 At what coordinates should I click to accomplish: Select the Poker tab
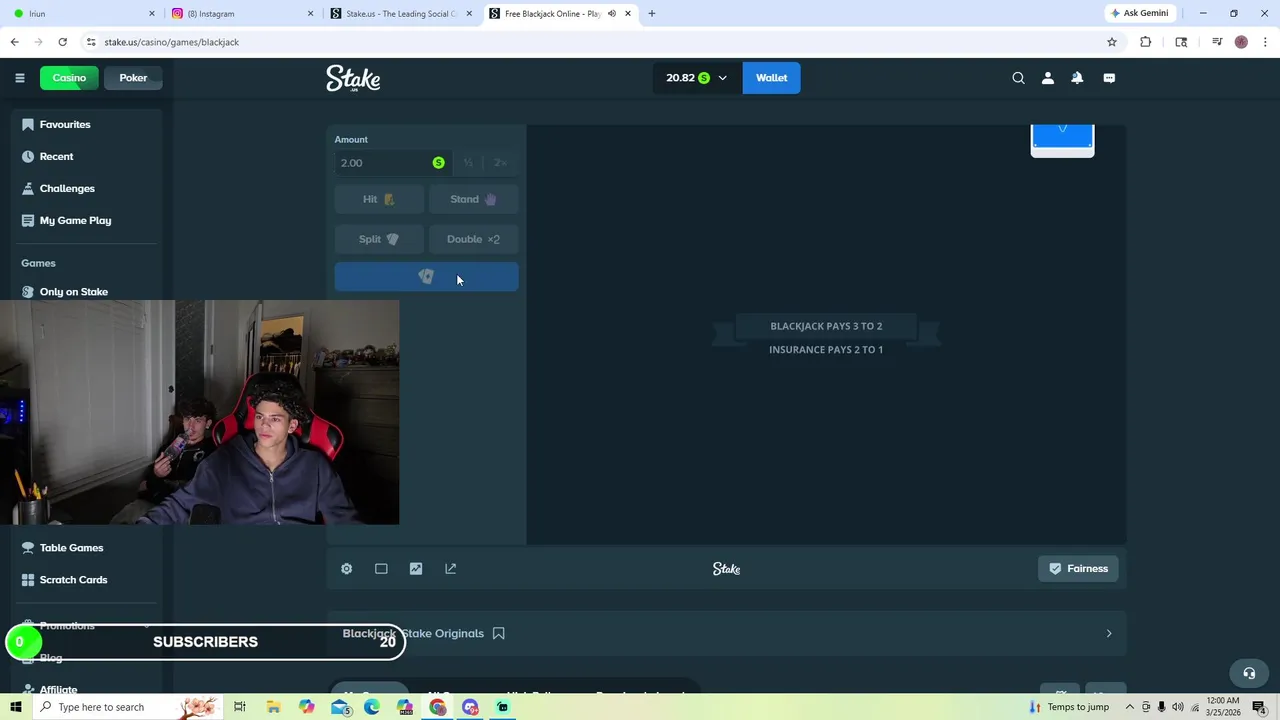click(133, 78)
